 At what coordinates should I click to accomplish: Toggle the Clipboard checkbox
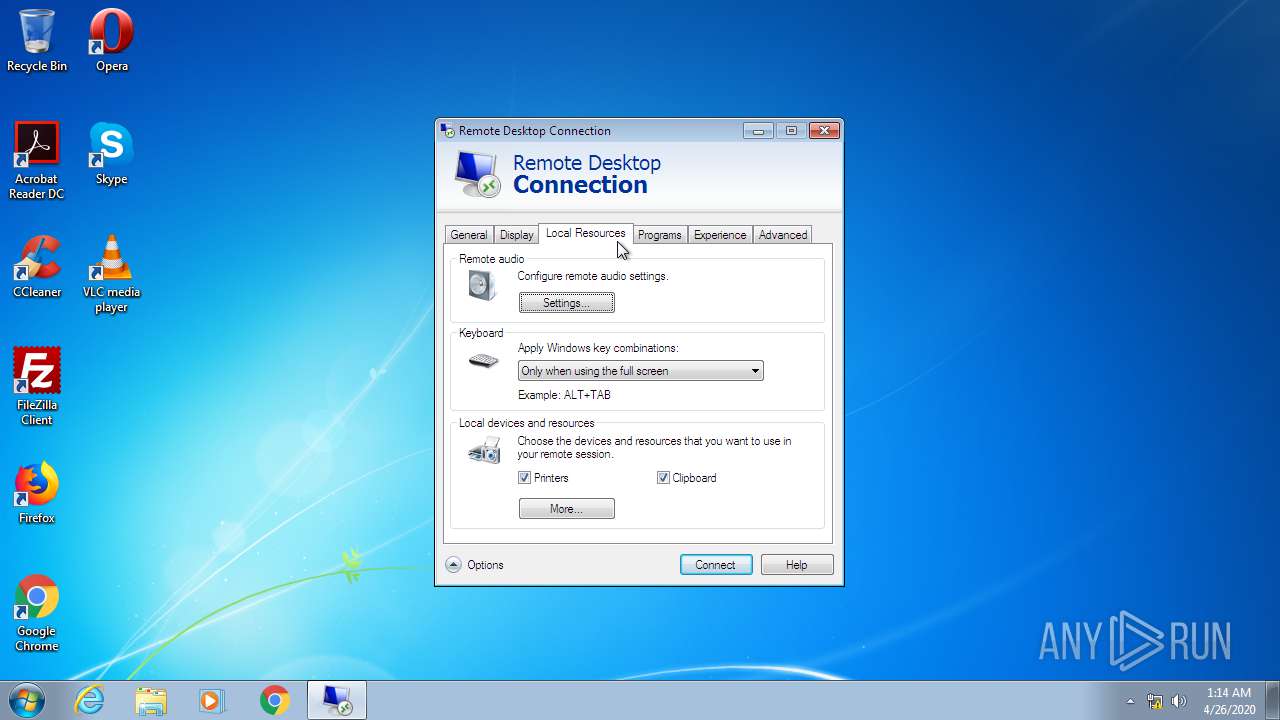pyautogui.click(x=662, y=478)
